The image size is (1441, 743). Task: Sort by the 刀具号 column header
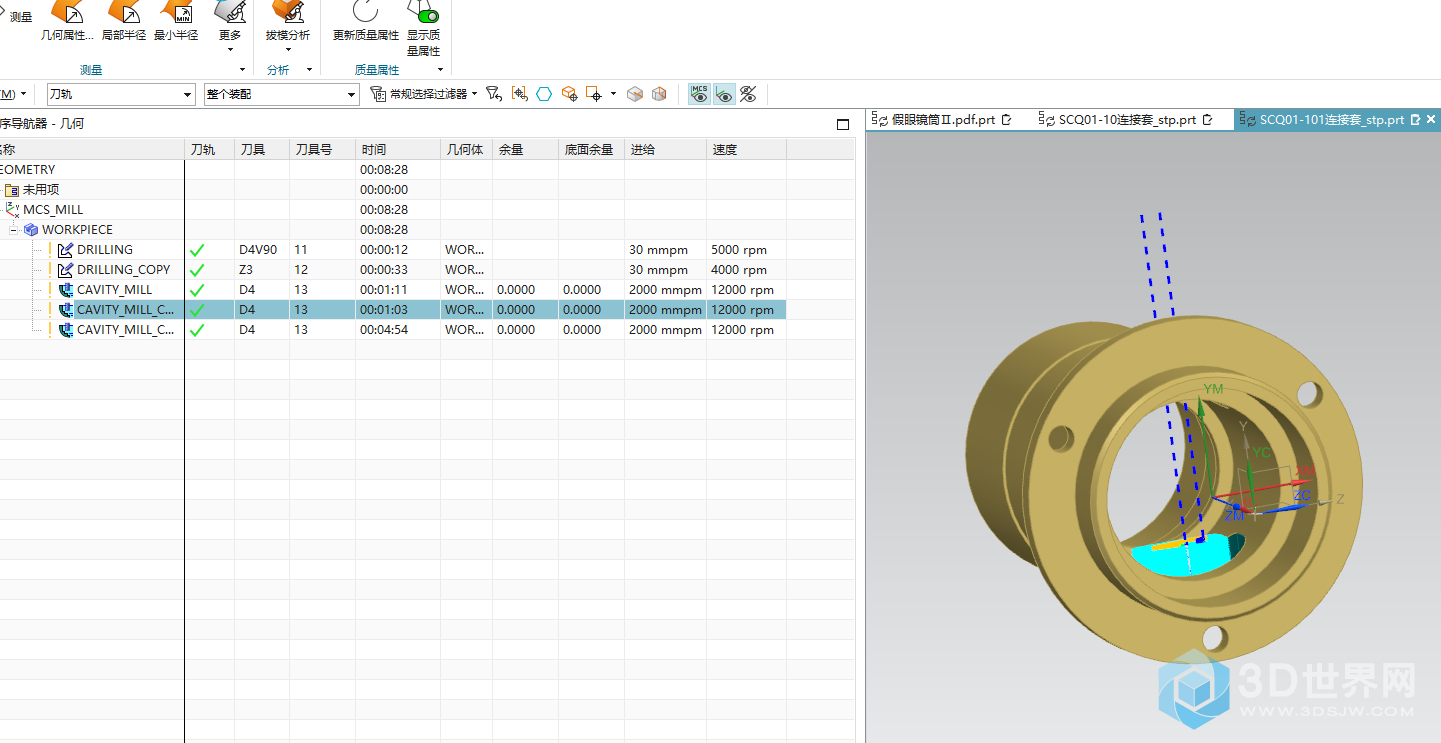click(322, 149)
